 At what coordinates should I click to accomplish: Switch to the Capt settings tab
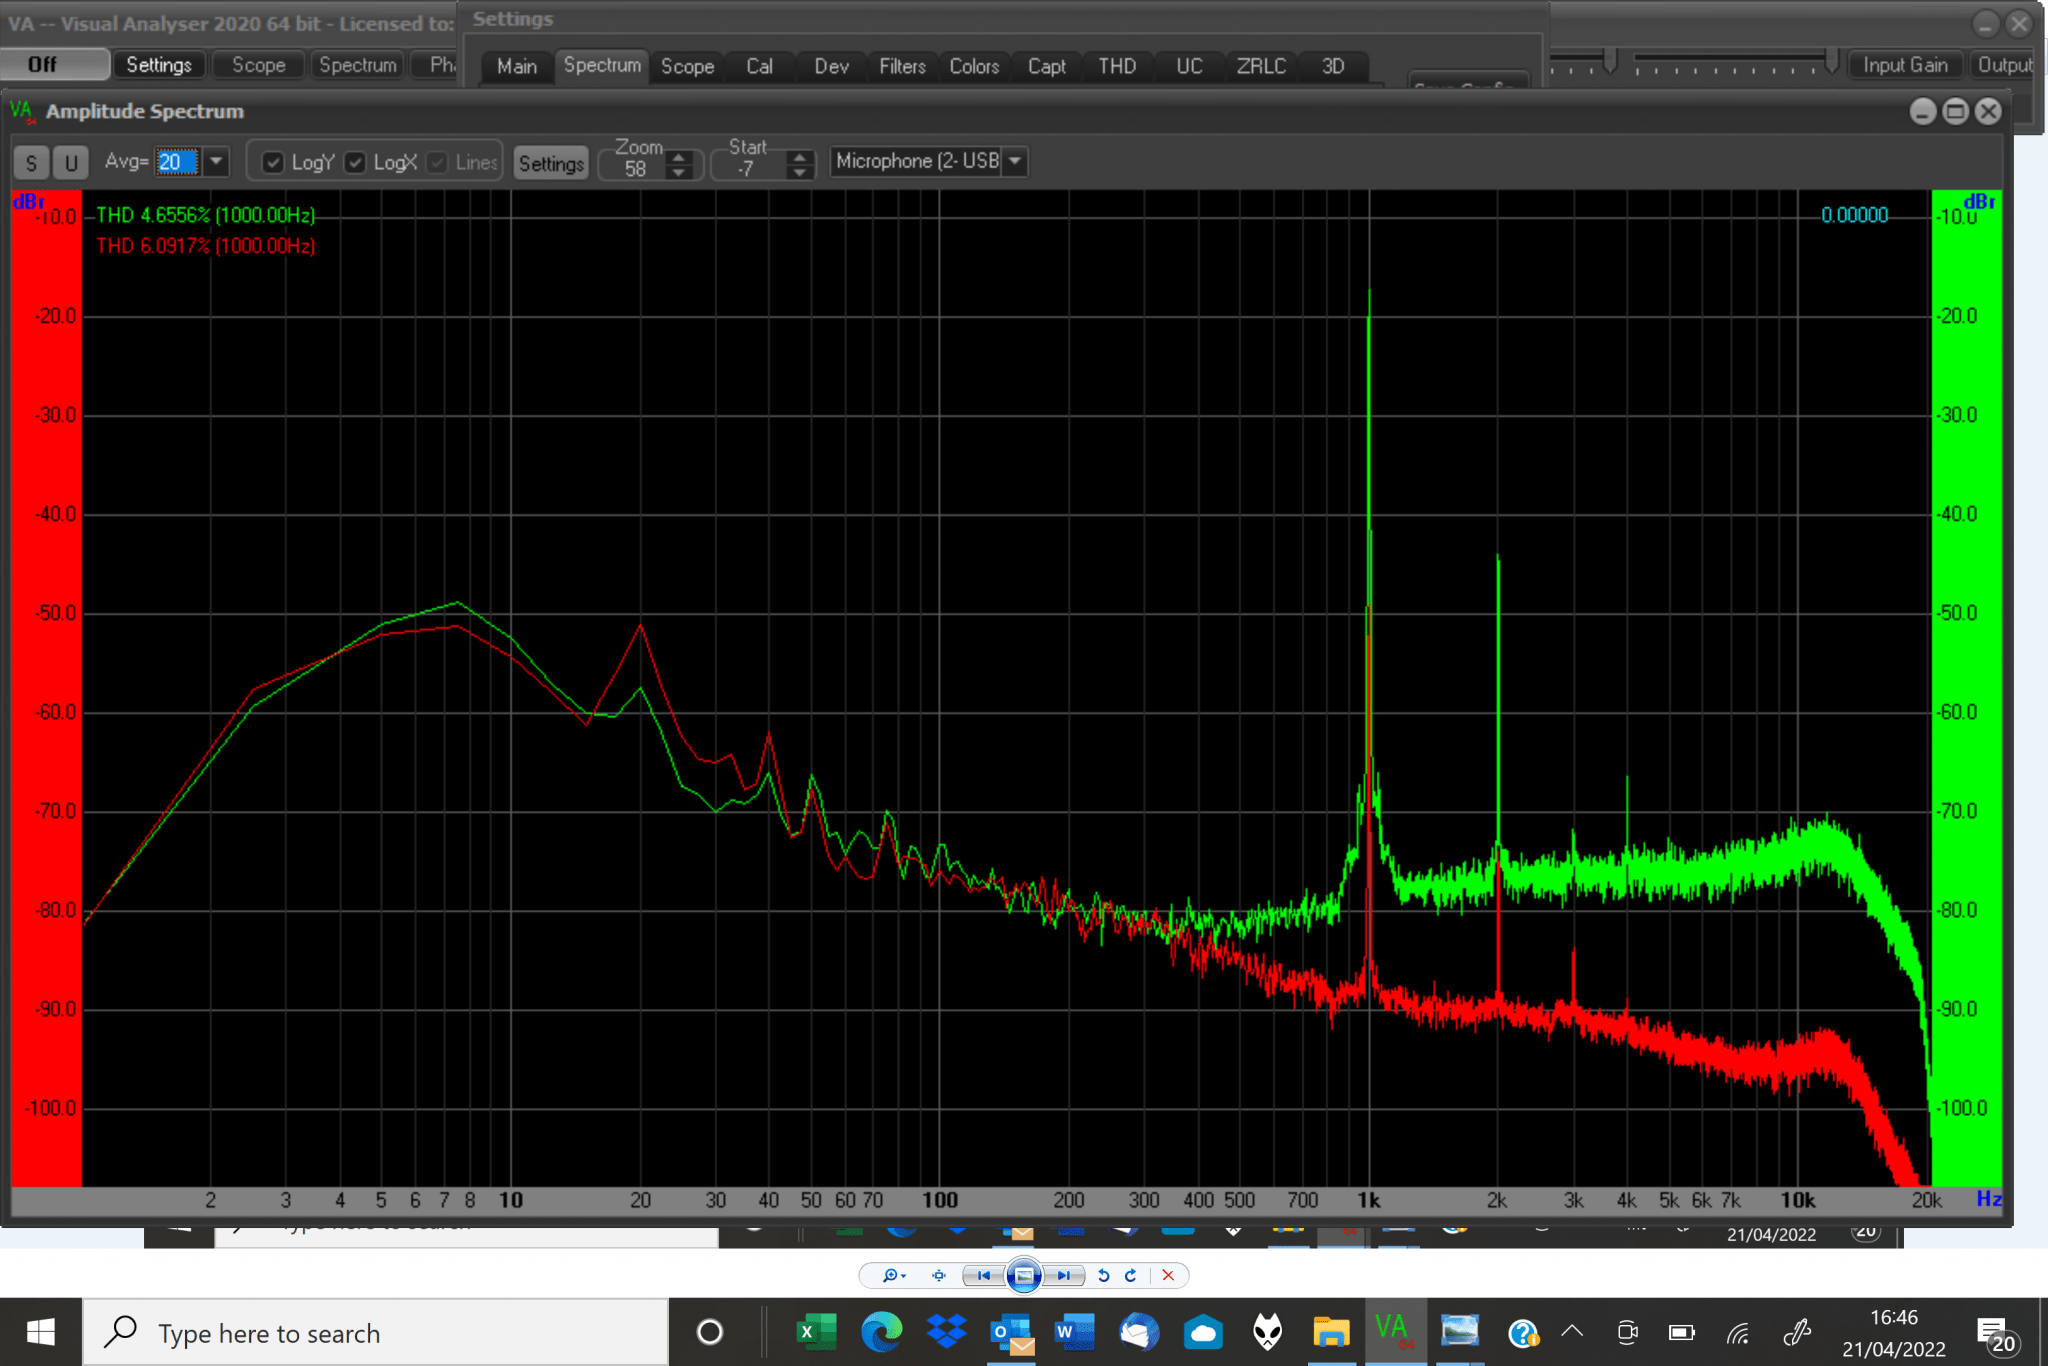(x=1046, y=66)
